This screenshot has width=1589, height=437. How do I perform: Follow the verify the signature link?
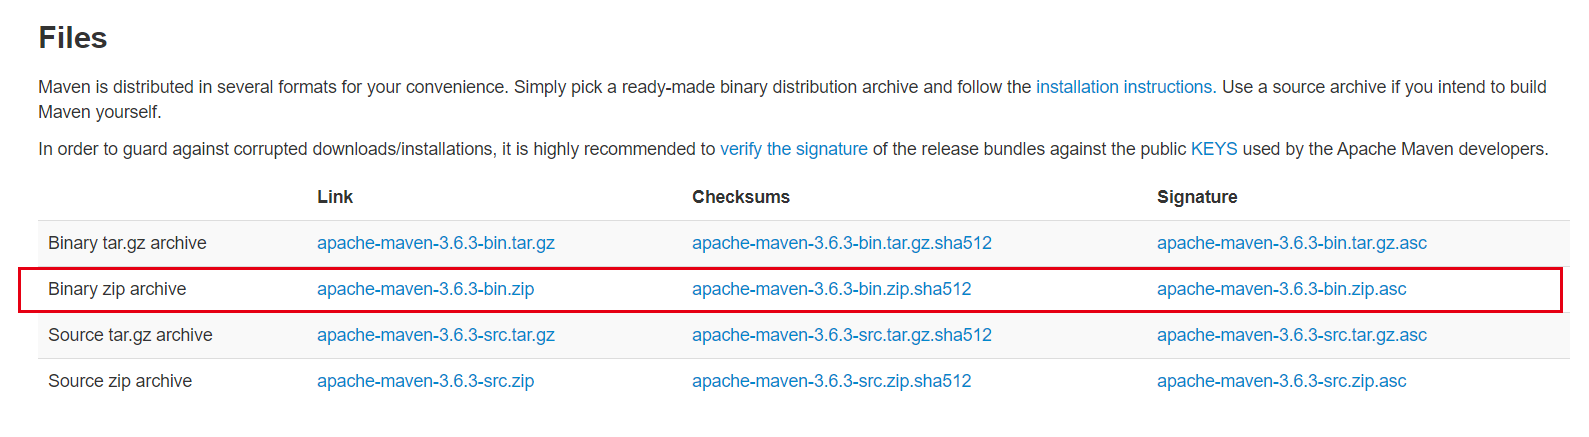click(x=794, y=149)
